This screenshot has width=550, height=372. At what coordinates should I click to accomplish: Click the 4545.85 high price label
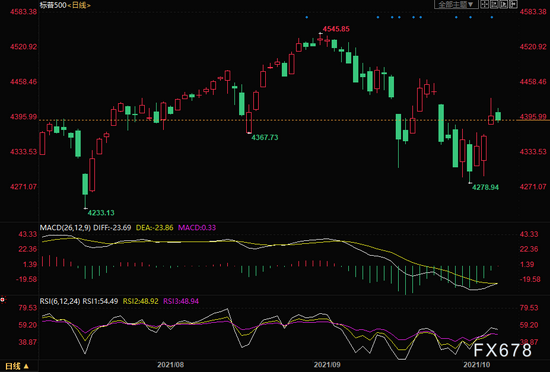coord(336,29)
